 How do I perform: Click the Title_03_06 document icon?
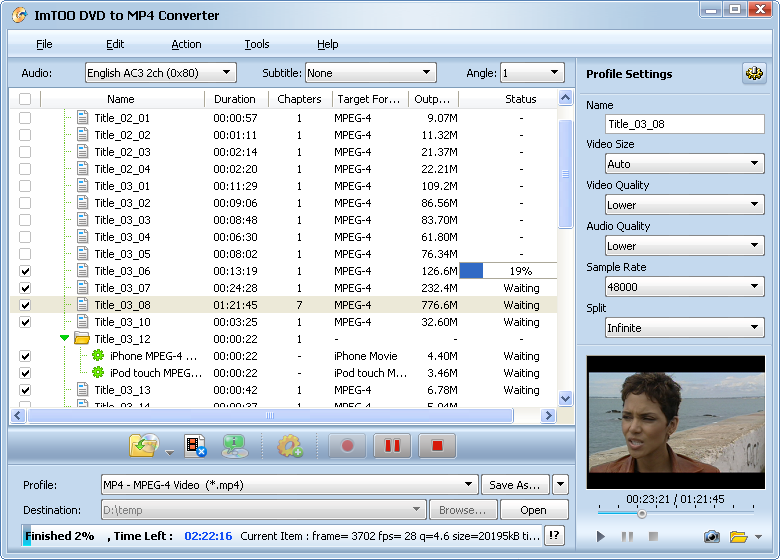tap(83, 271)
